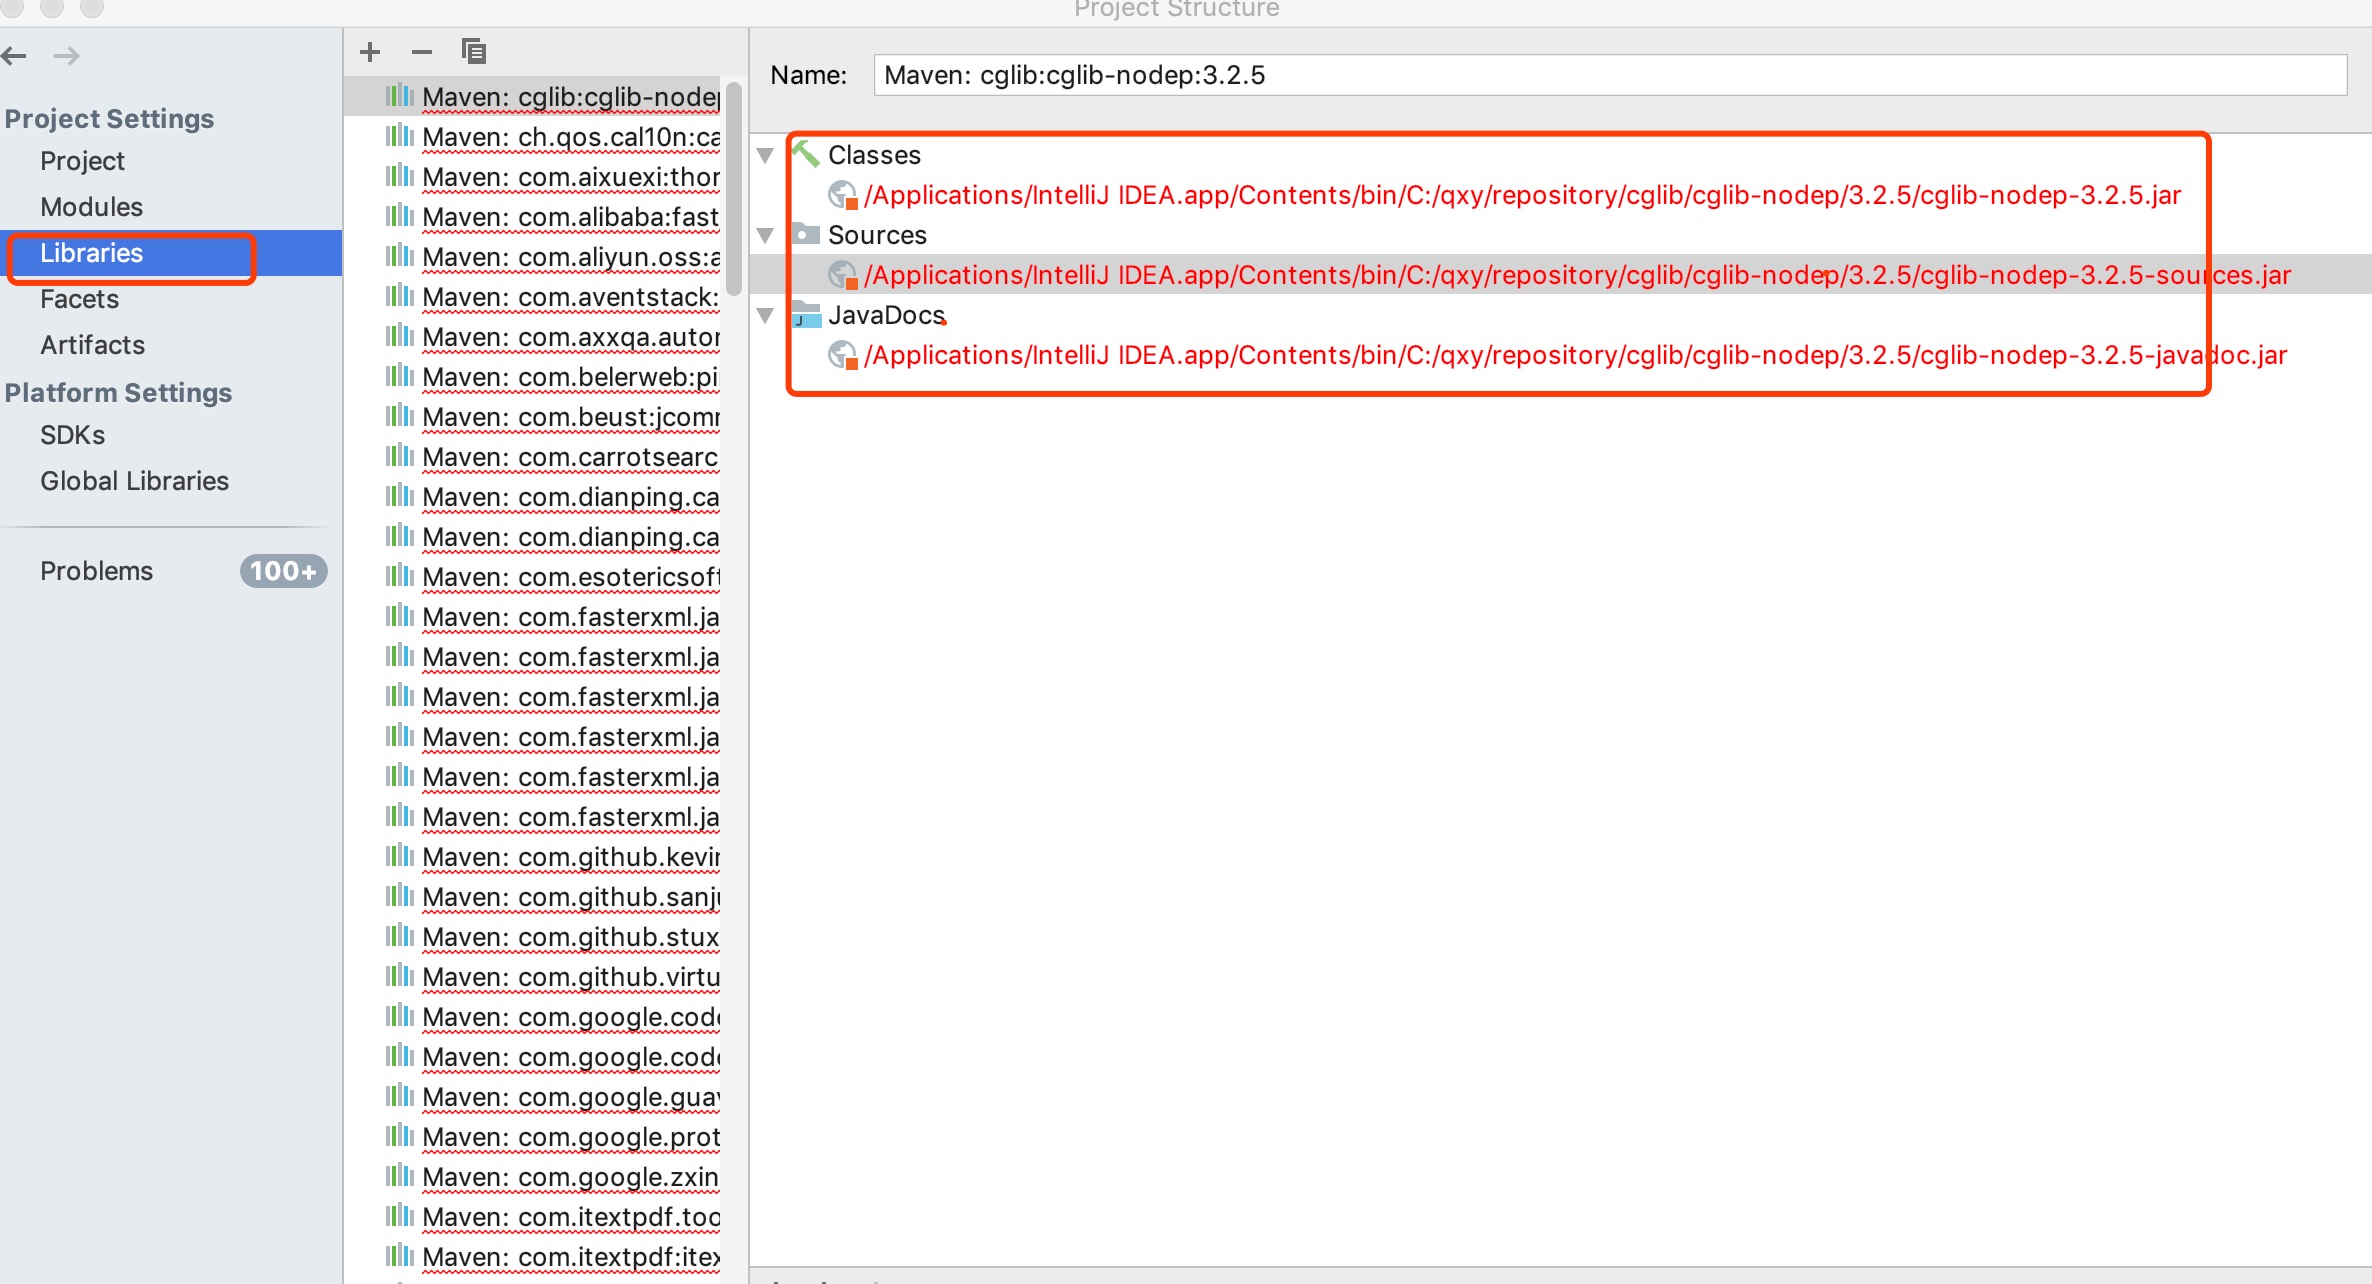This screenshot has width=2372, height=1284.
Task: Click the Sources folder icon
Action: (x=806, y=234)
